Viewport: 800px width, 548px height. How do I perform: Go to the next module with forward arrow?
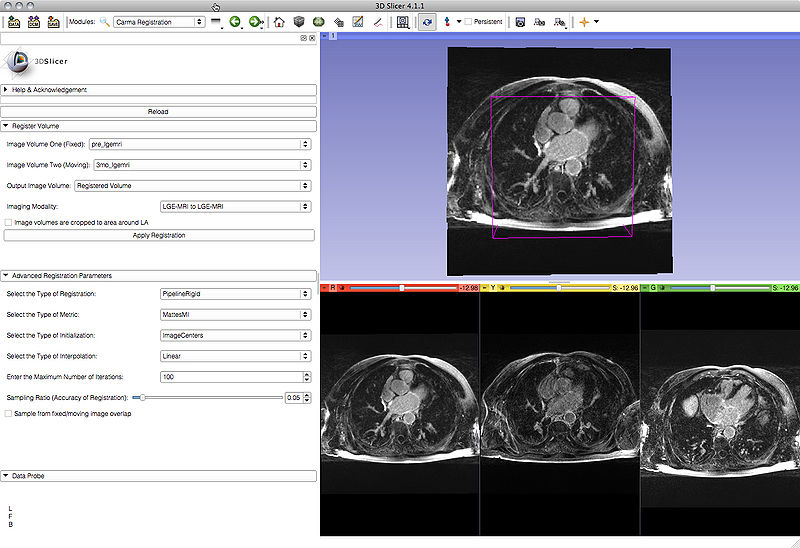(256, 21)
